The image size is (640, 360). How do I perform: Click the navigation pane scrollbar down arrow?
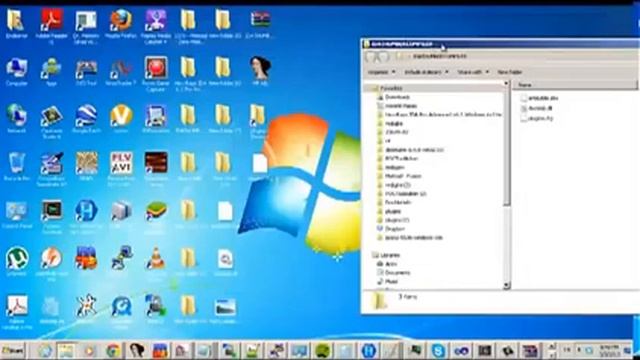click(507, 285)
